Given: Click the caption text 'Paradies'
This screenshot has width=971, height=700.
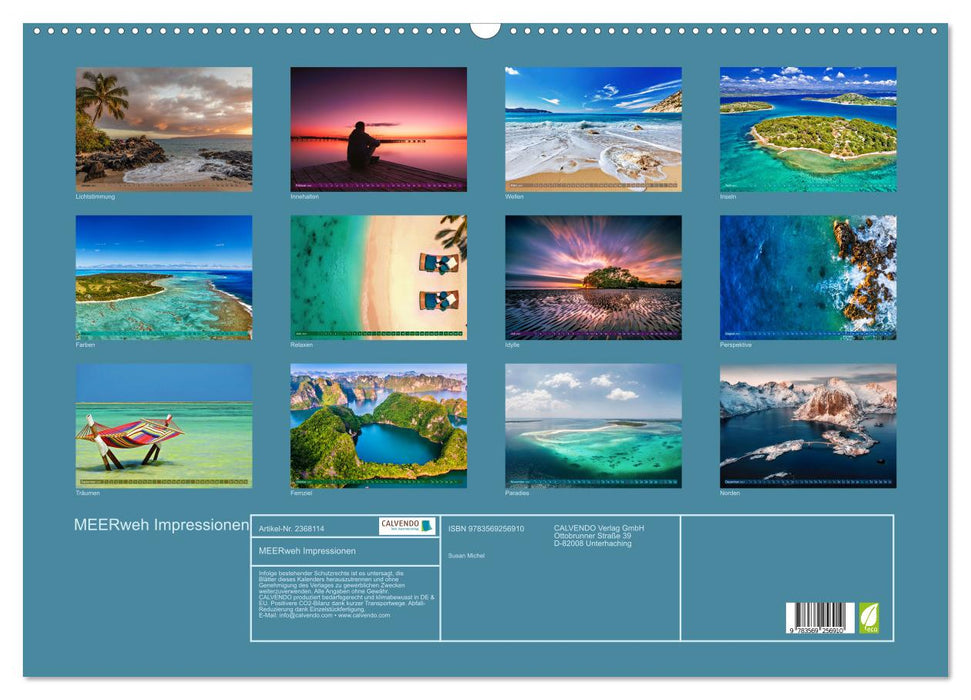Looking at the screenshot, I should (x=517, y=493).
